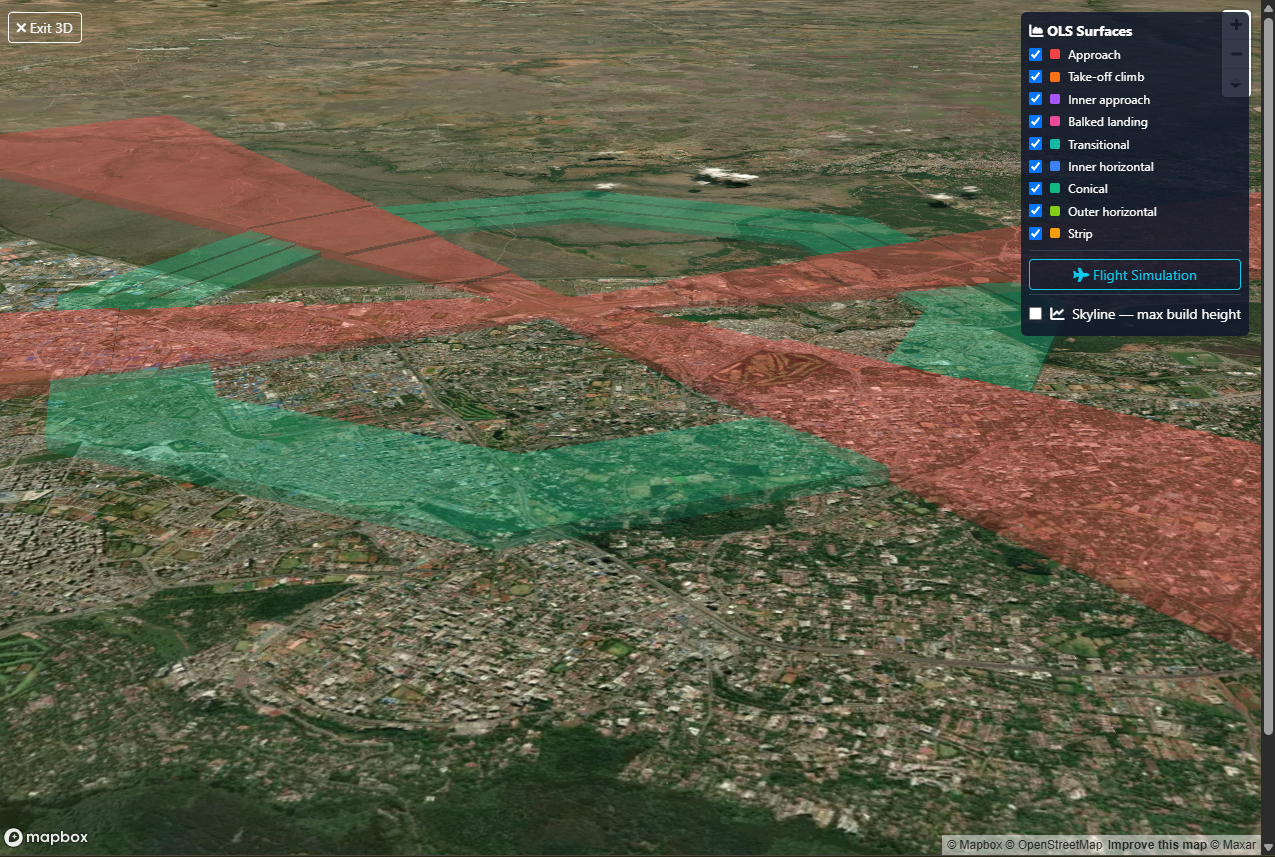Uncheck the Approach surface checkbox
Screen dimensions: 1275x857
pos(1036,55)
